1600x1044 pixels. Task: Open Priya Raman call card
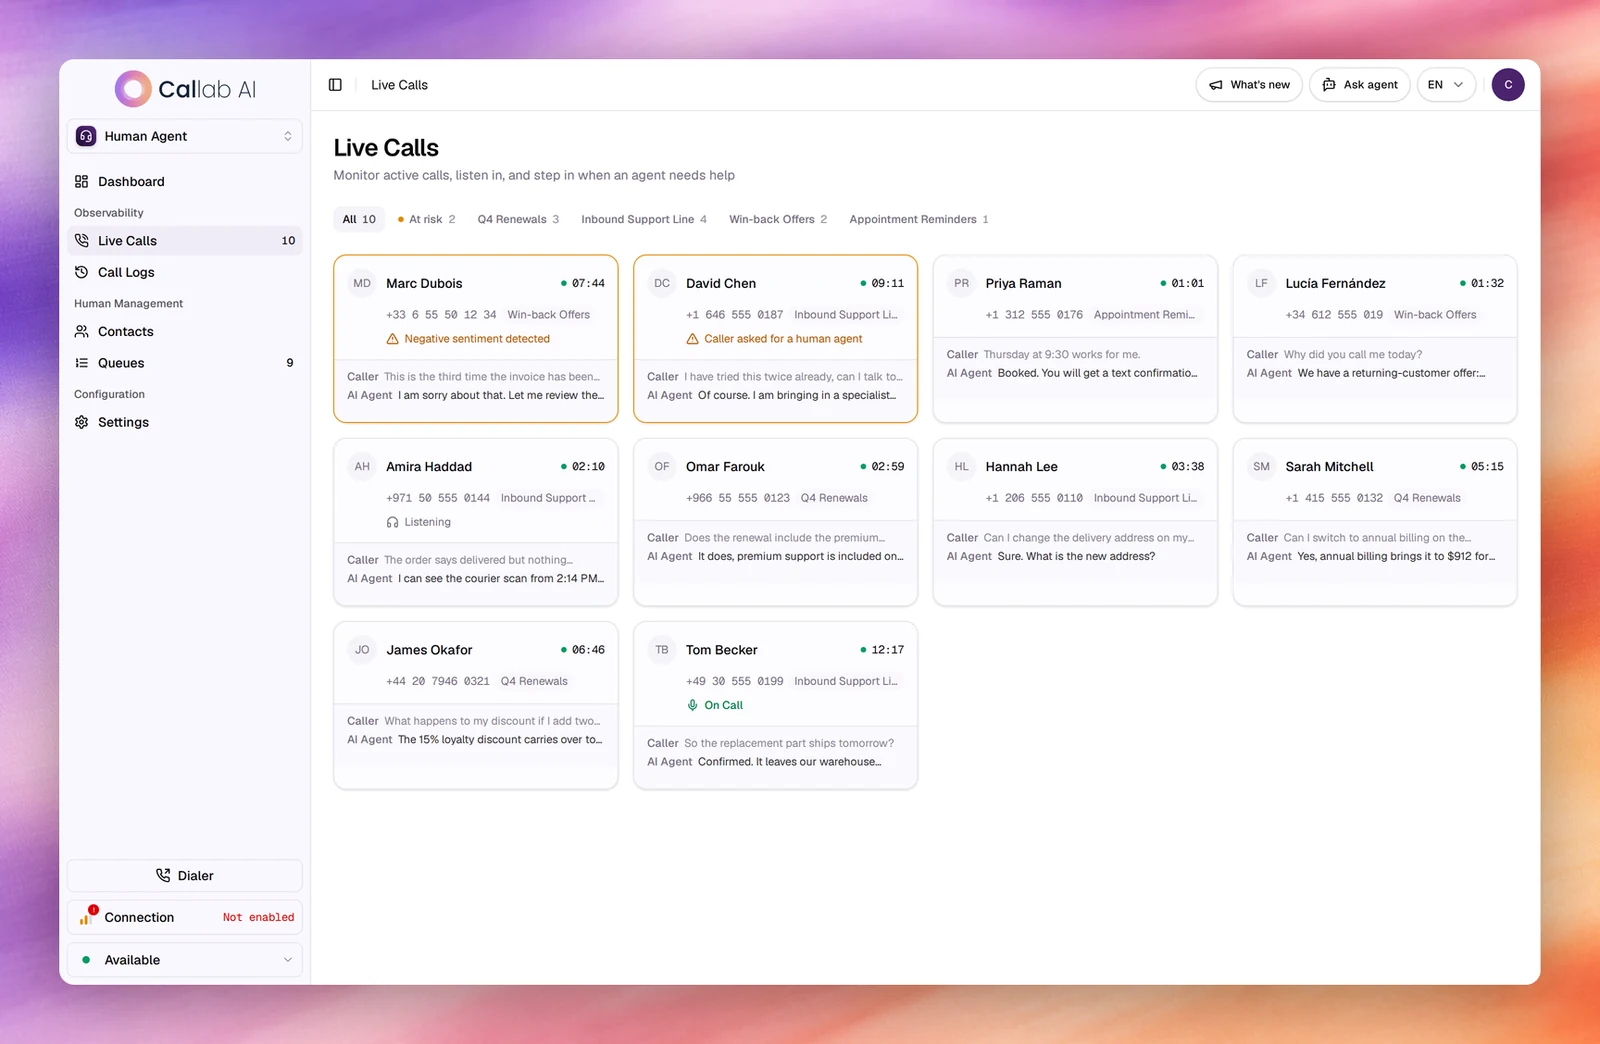click(1075, 339)
